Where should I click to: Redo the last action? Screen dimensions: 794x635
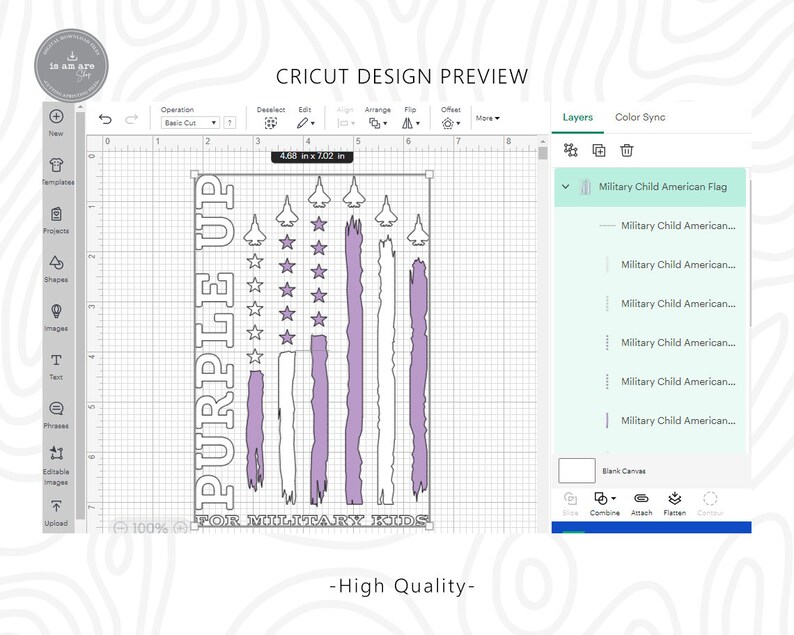(132, 119)
